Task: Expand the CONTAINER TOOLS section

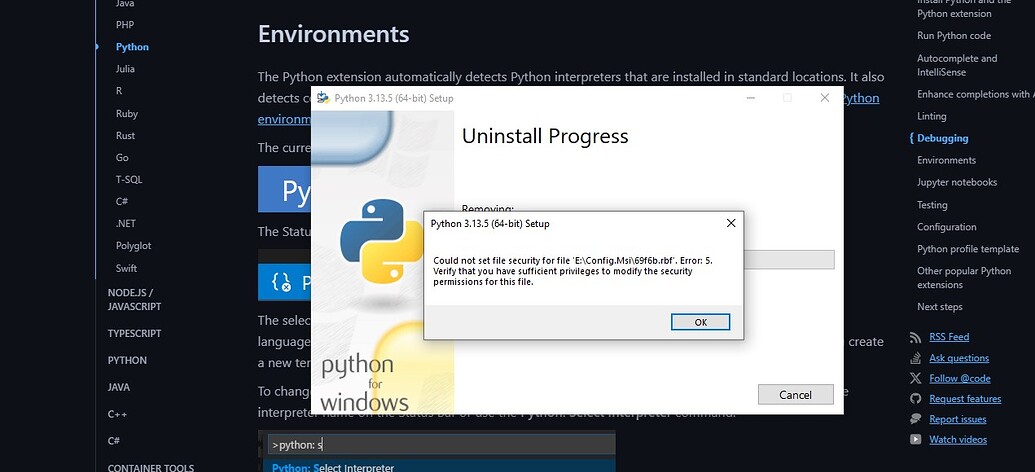Action: click(150, 467)
